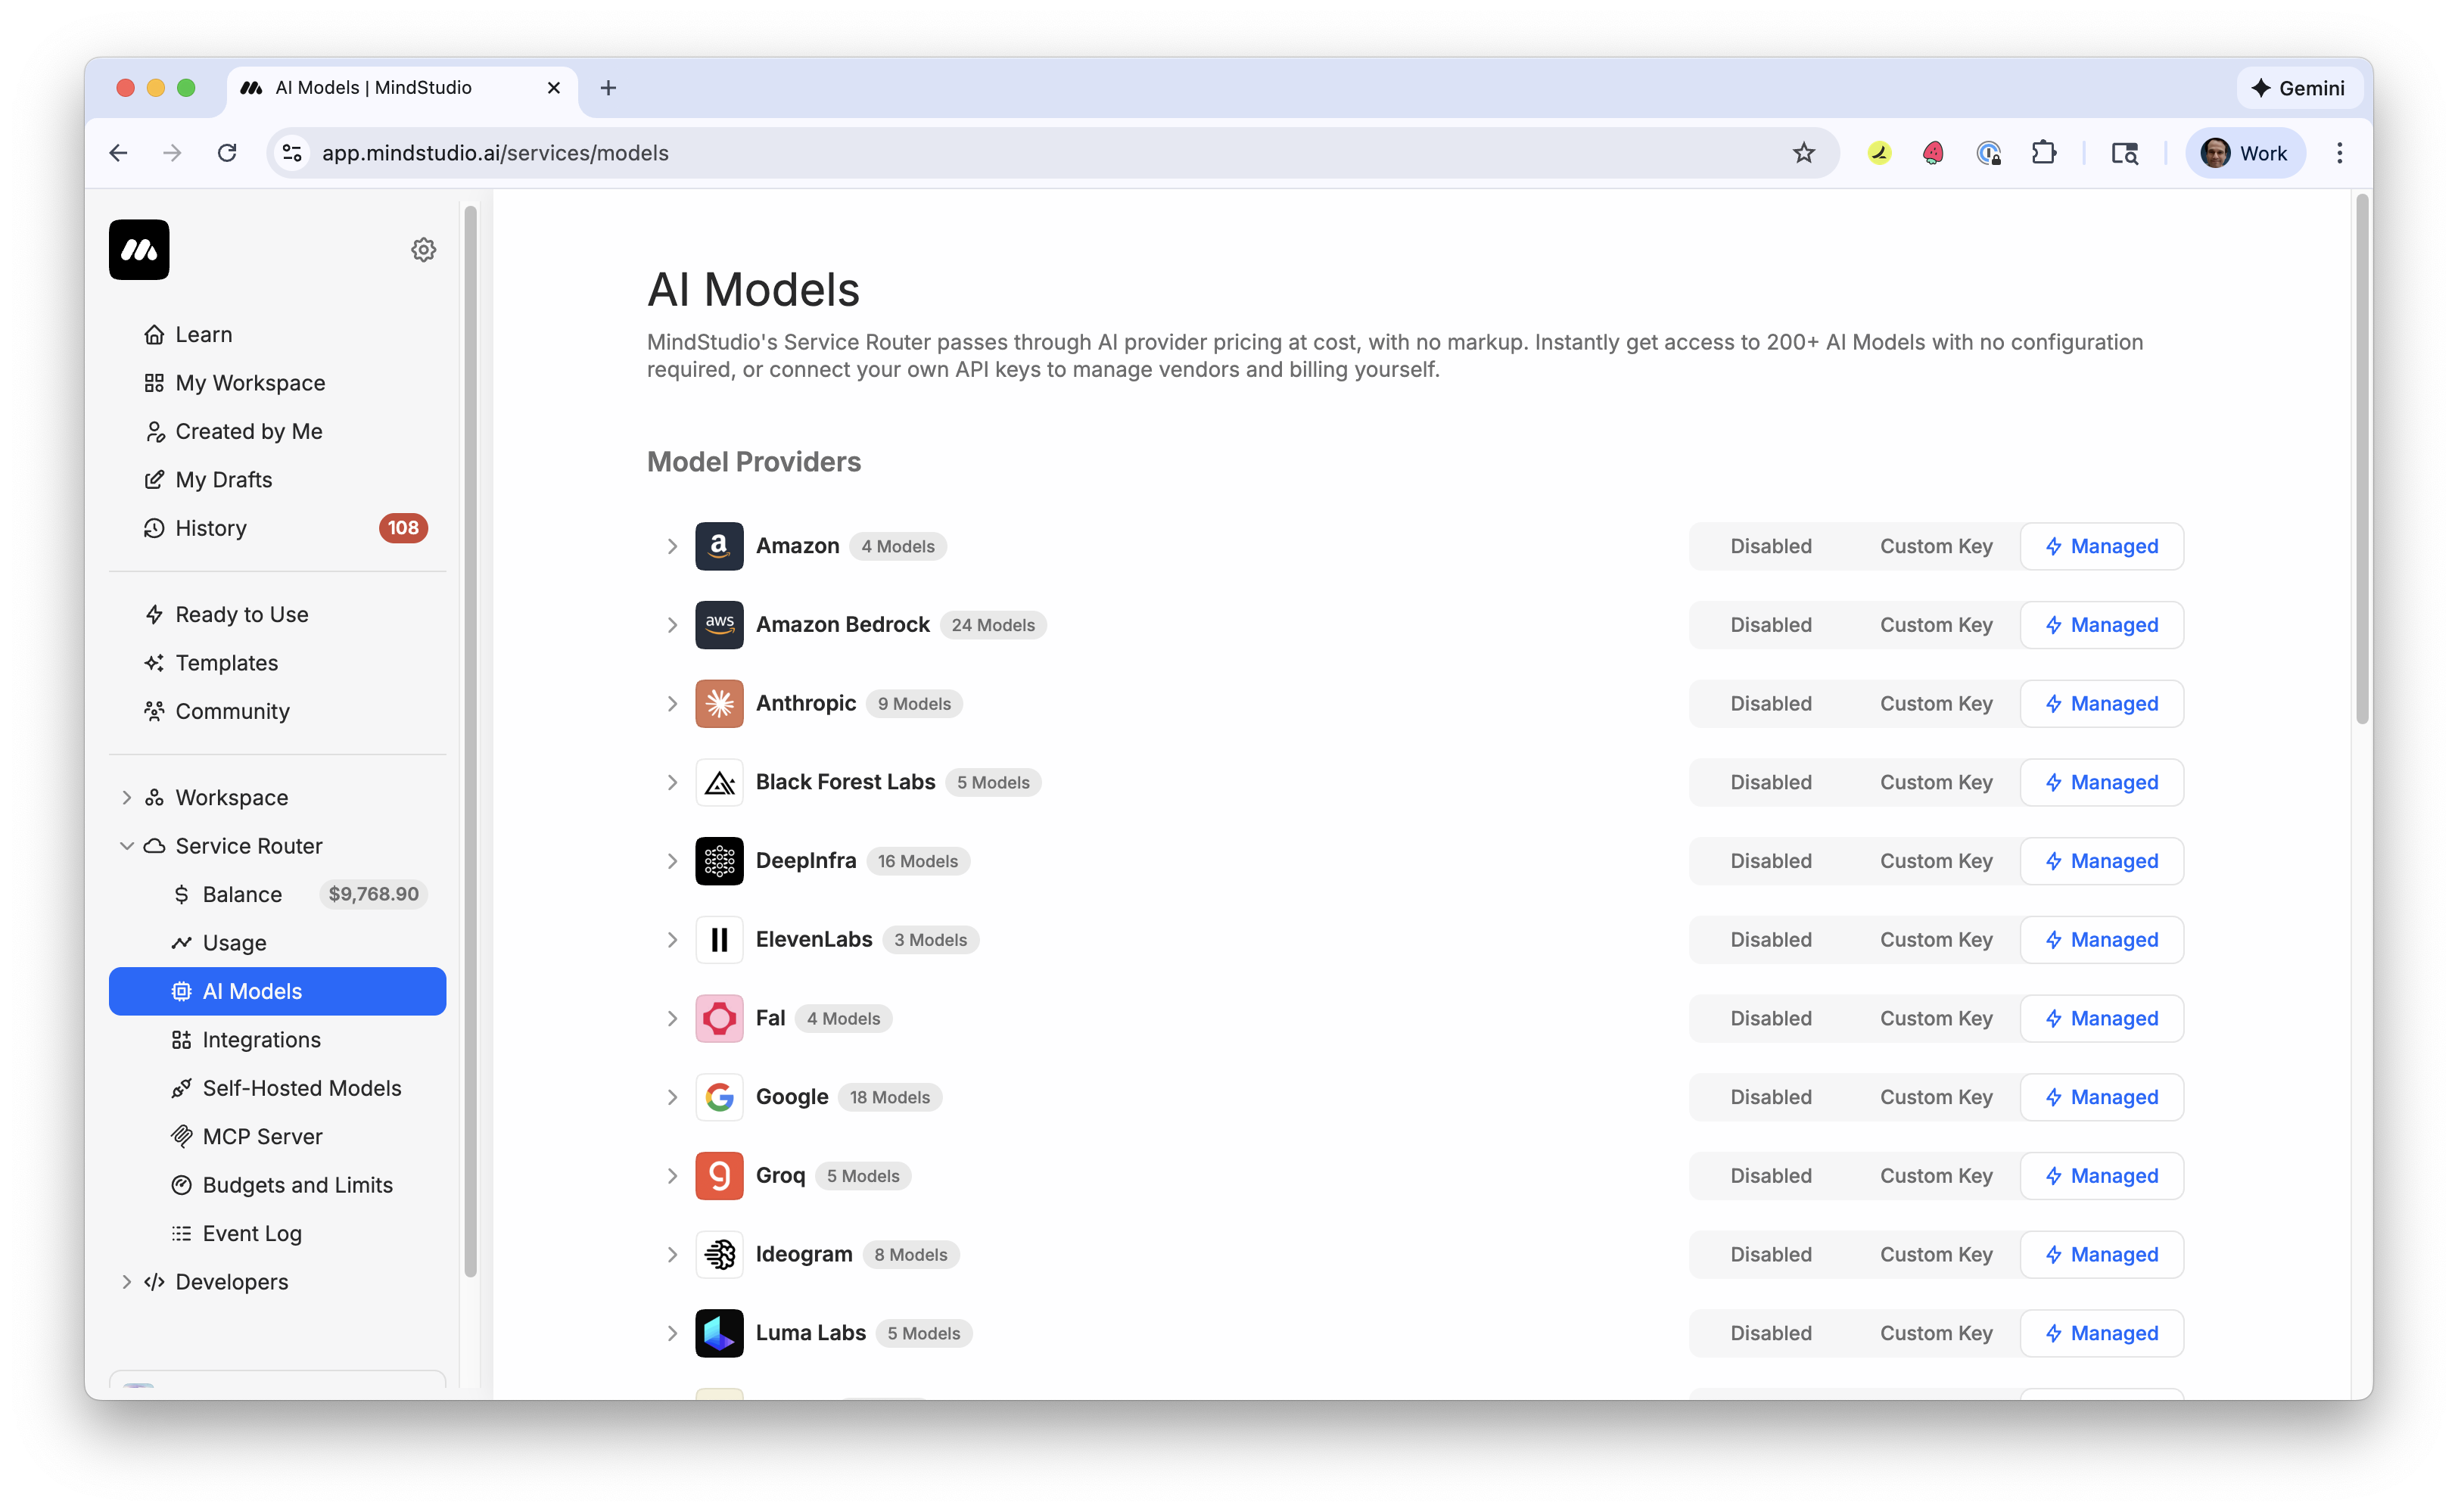Open the Event Log
Viewport: 2458px width, 1512px height.
point(252,1233)
